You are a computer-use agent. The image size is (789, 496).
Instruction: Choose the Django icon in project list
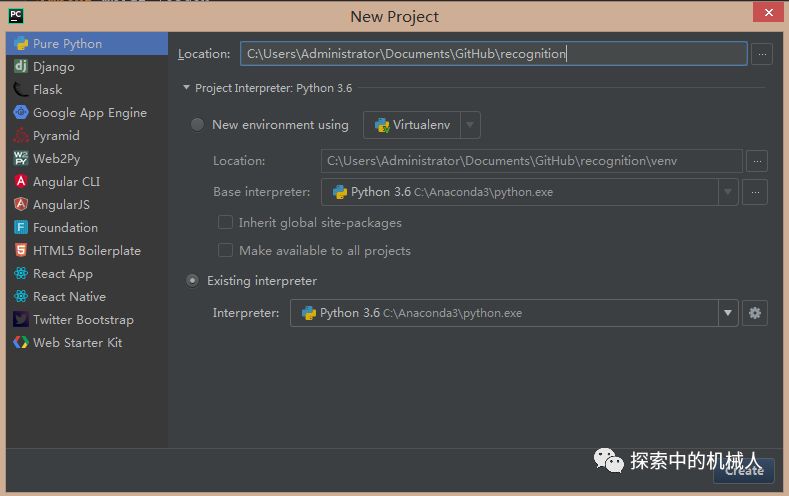point(21,66)
